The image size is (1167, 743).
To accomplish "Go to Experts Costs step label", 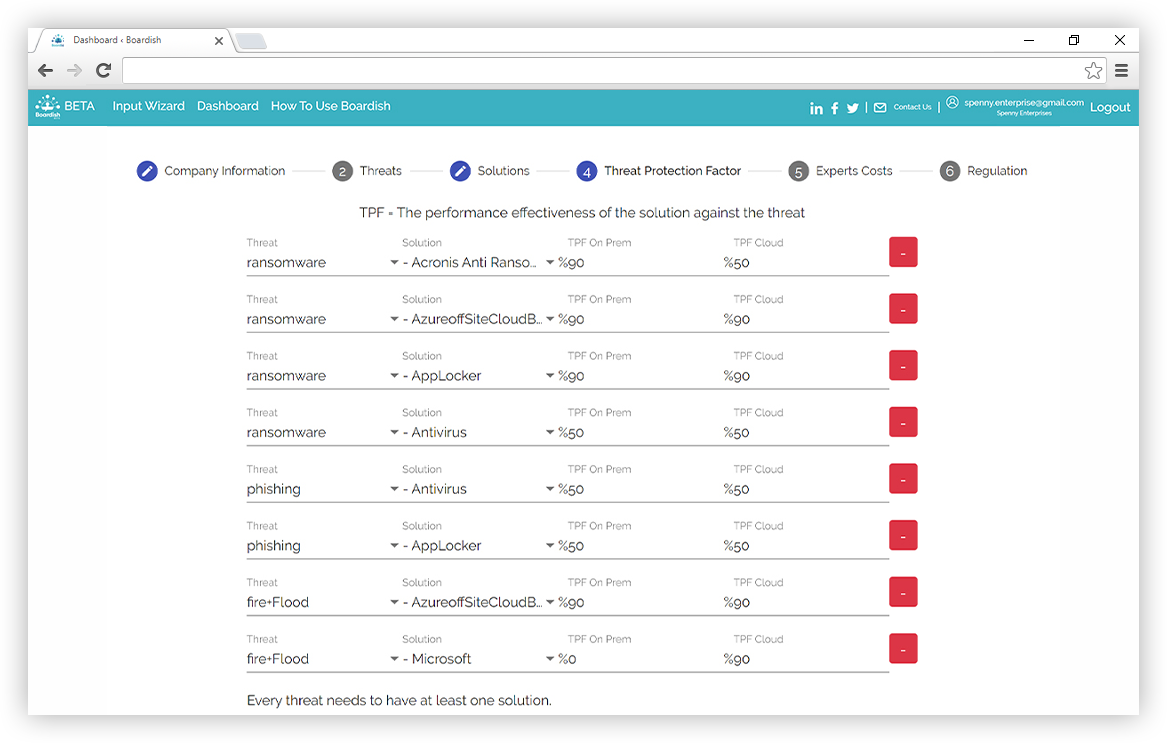I will 854,171.
